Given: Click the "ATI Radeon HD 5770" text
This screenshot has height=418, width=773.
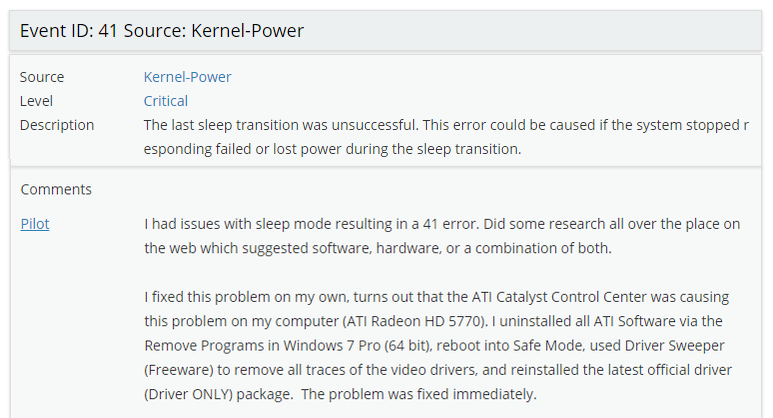Looking at the screenshot, I should (431, 322).
